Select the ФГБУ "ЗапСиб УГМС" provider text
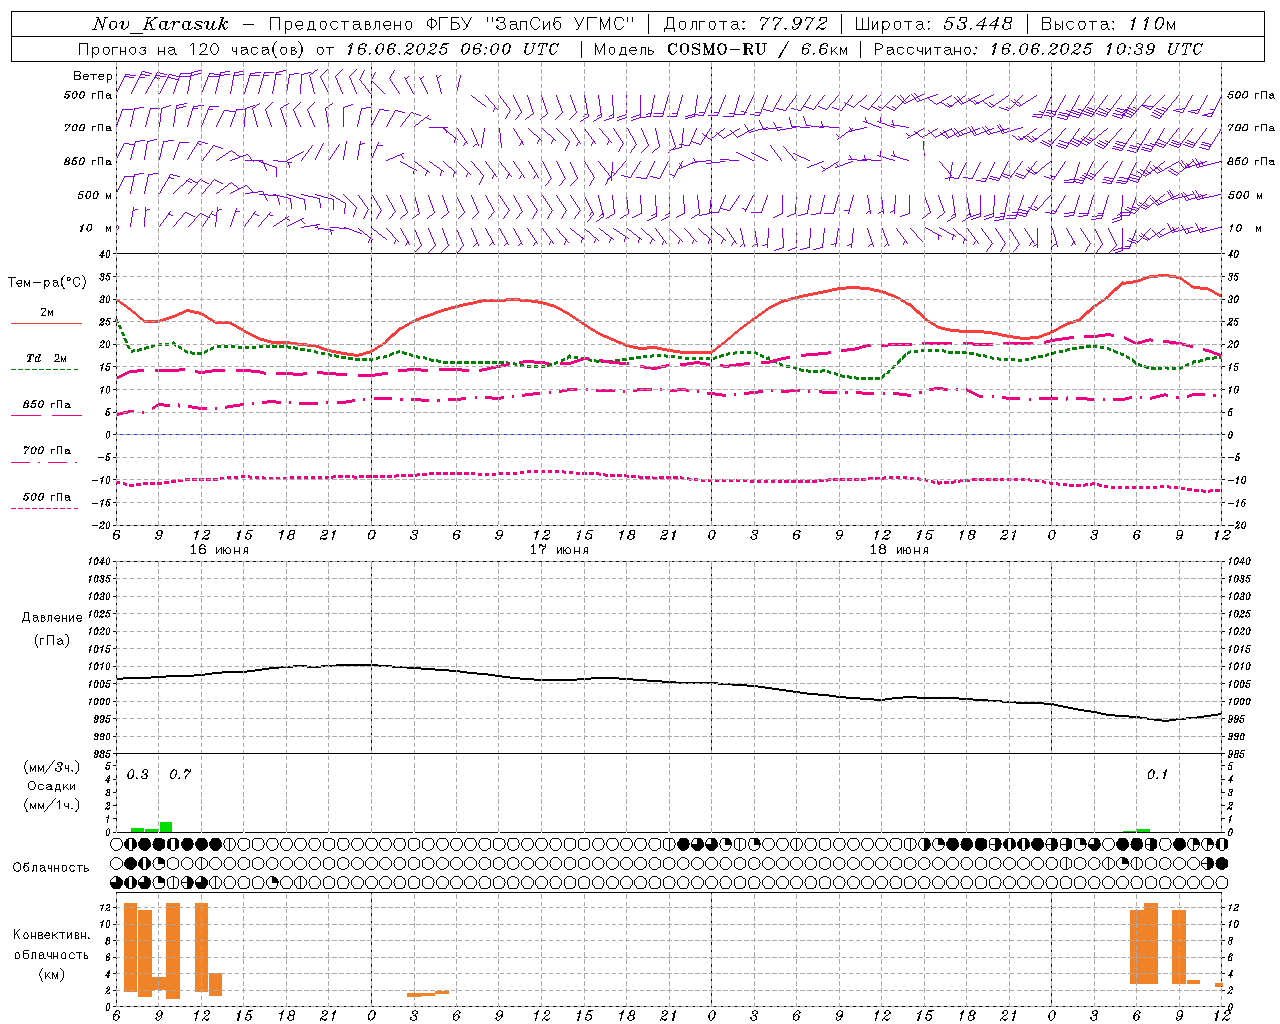The width and height of the screenshot is (1280, 1024). (530, 24)
